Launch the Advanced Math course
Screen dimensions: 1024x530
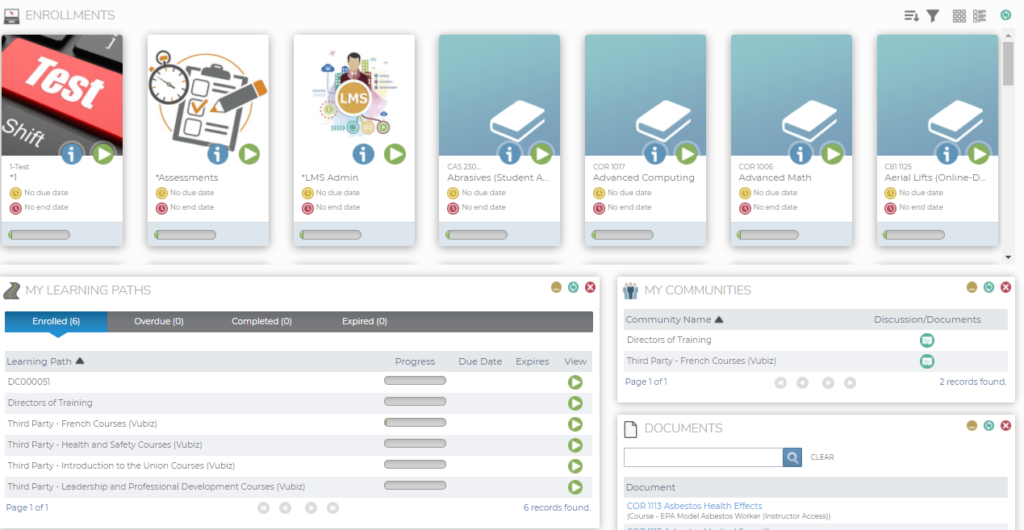833,153
